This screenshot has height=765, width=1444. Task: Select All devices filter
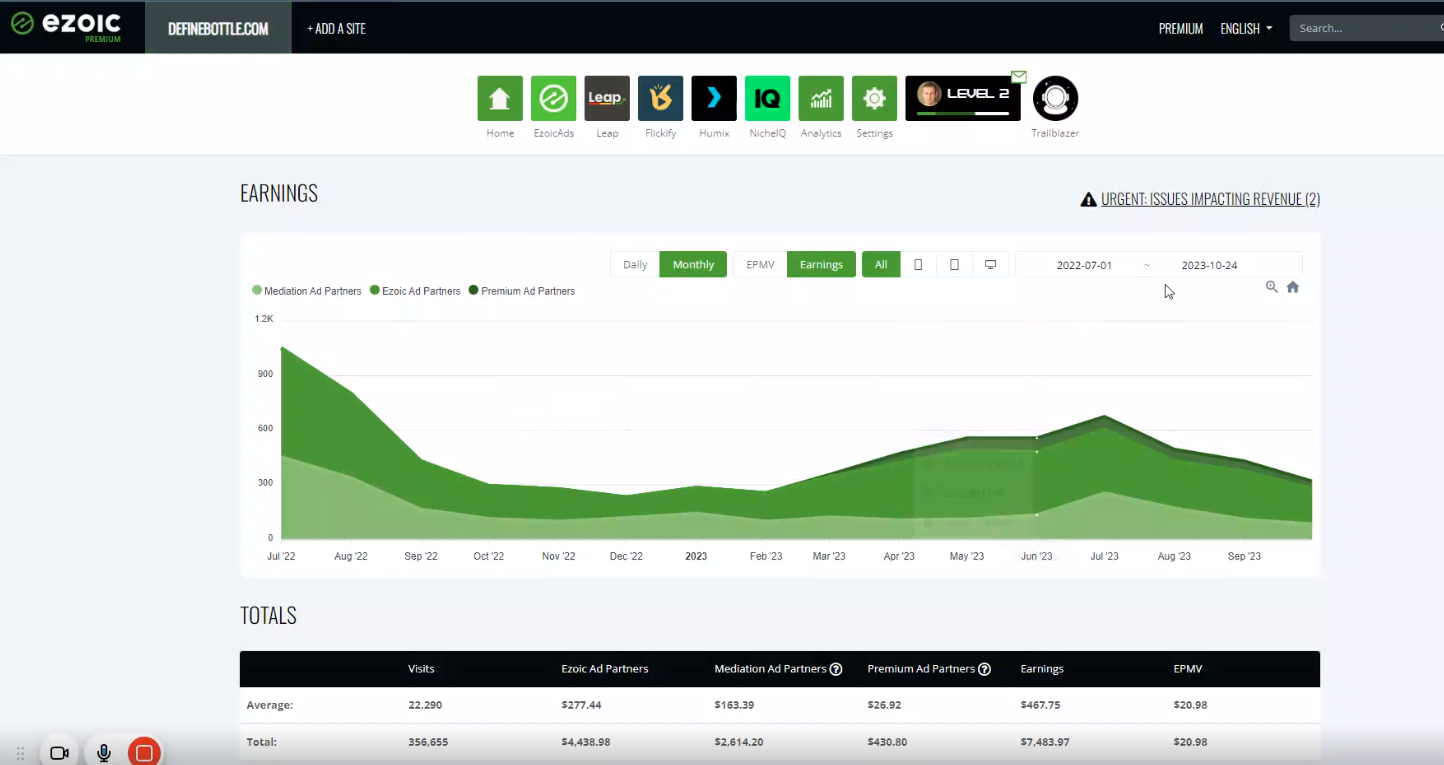881,264
